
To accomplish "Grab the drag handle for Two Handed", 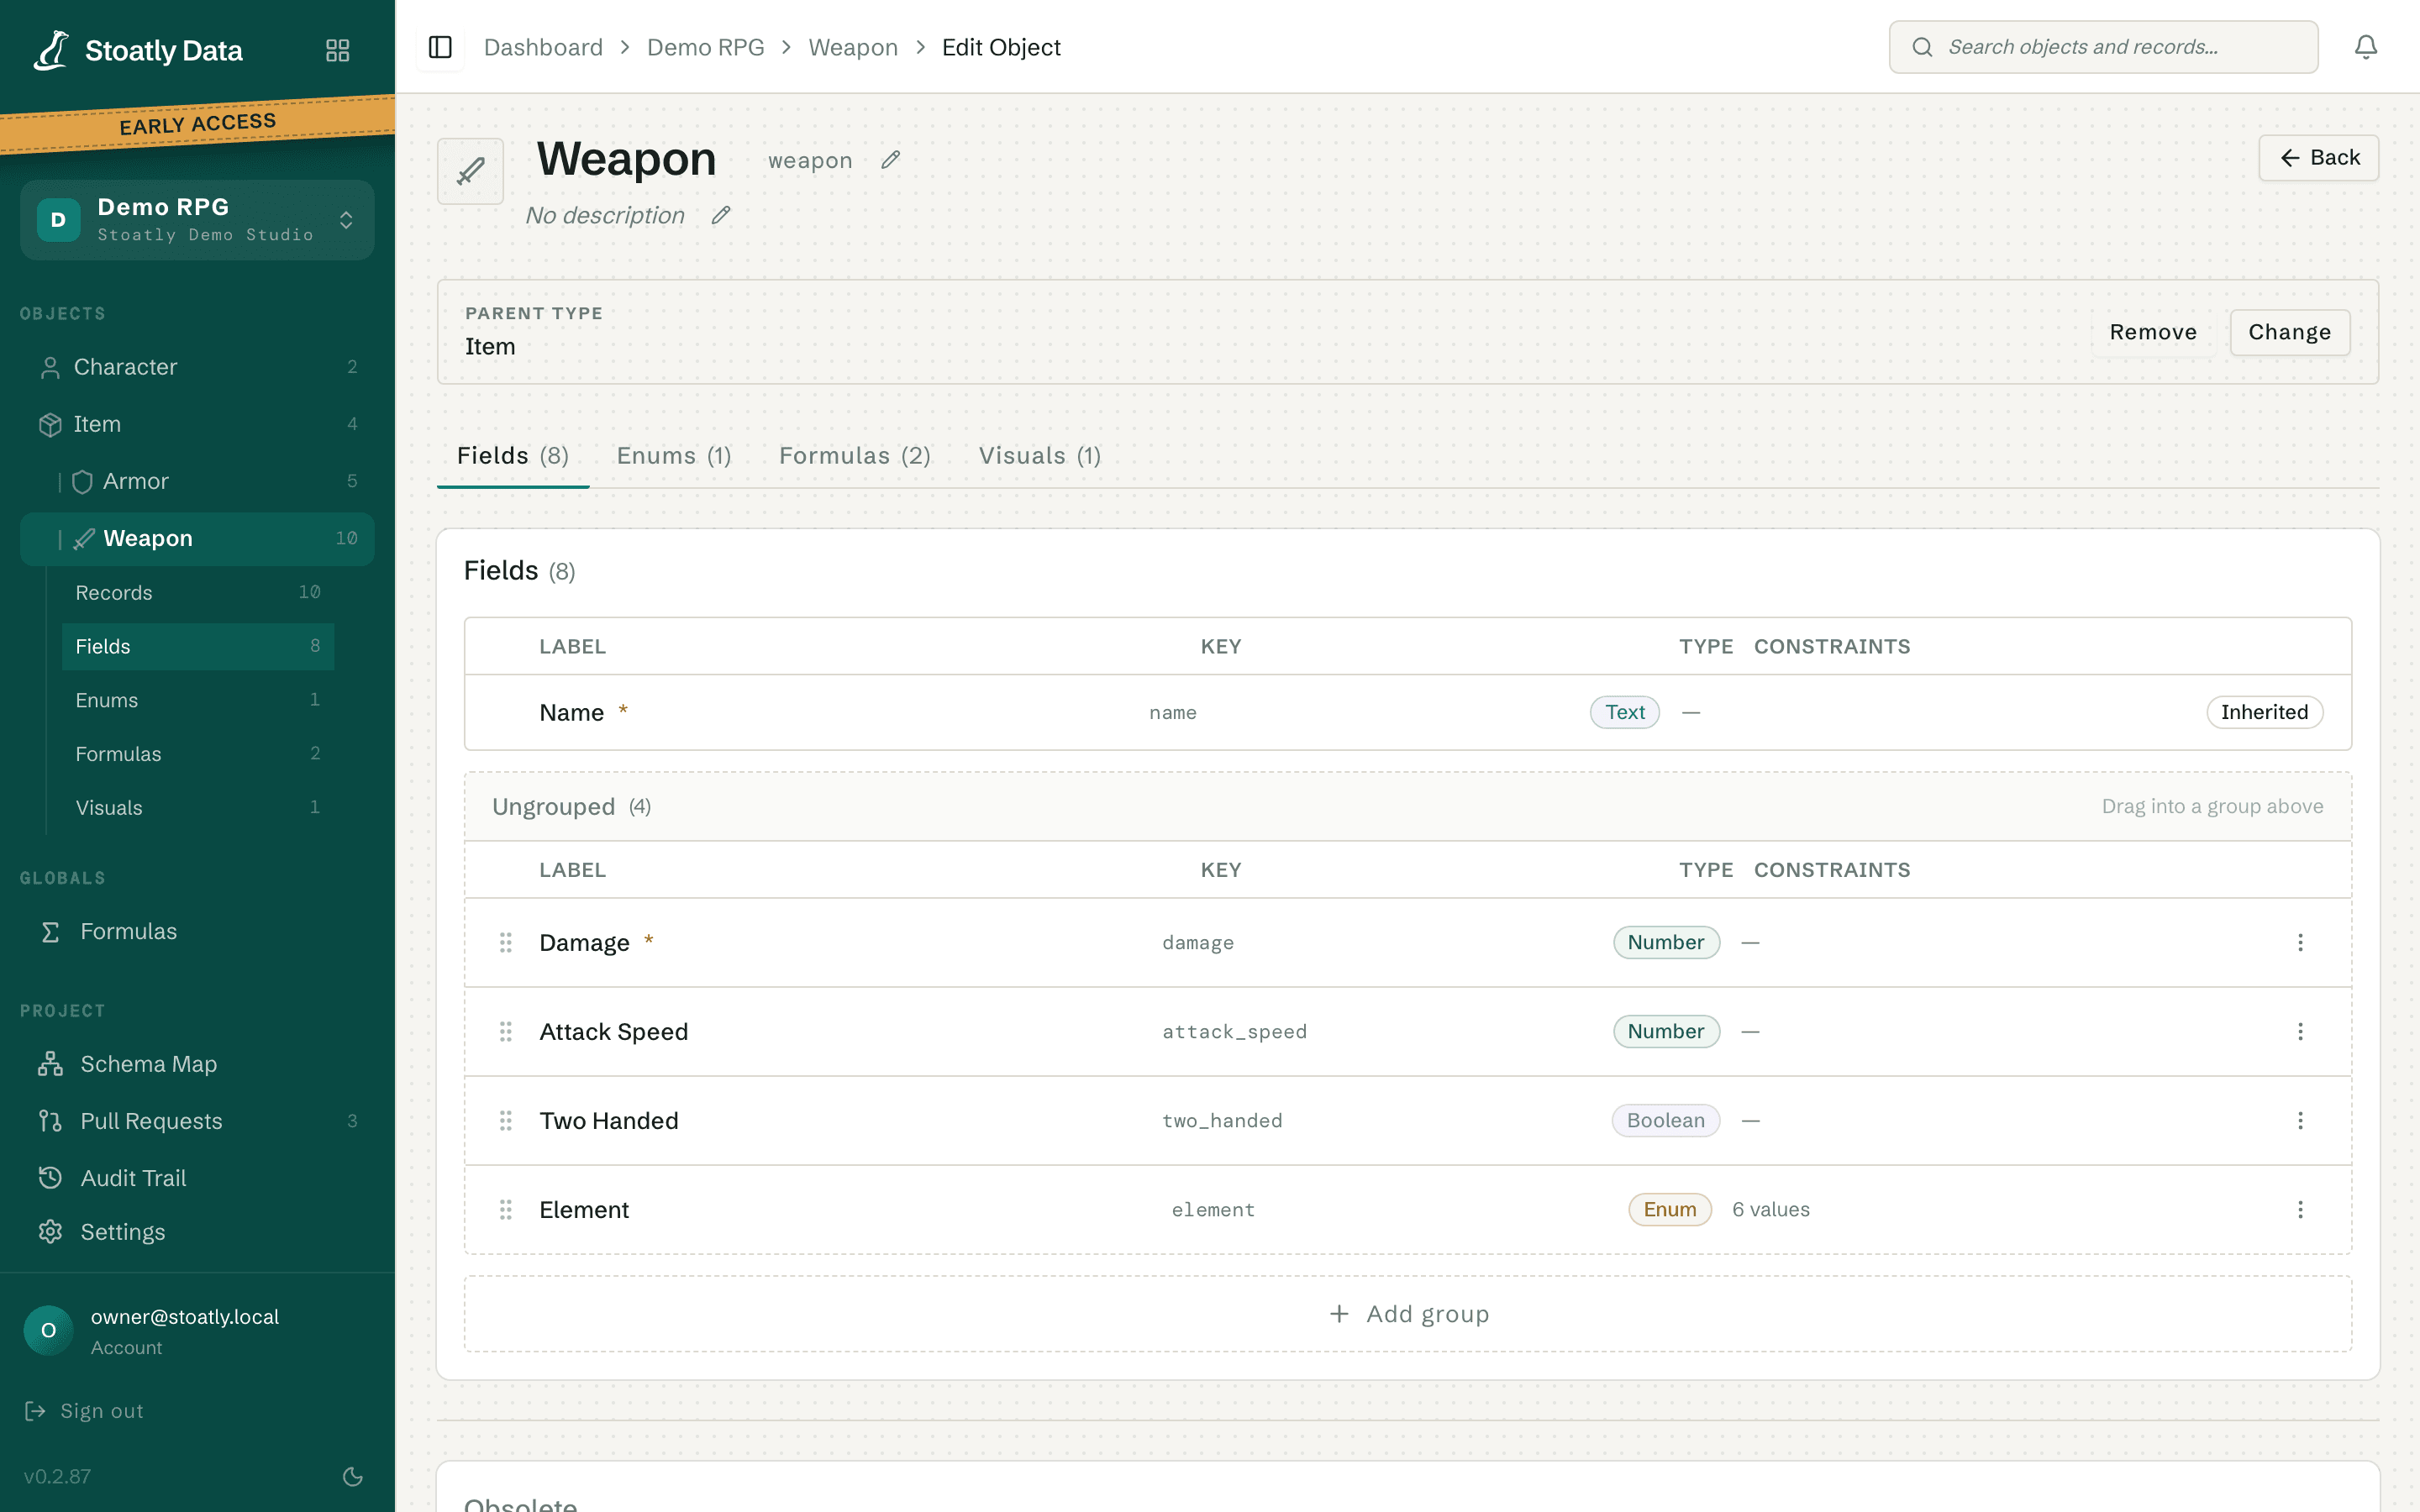I will tap(506, 1120).
